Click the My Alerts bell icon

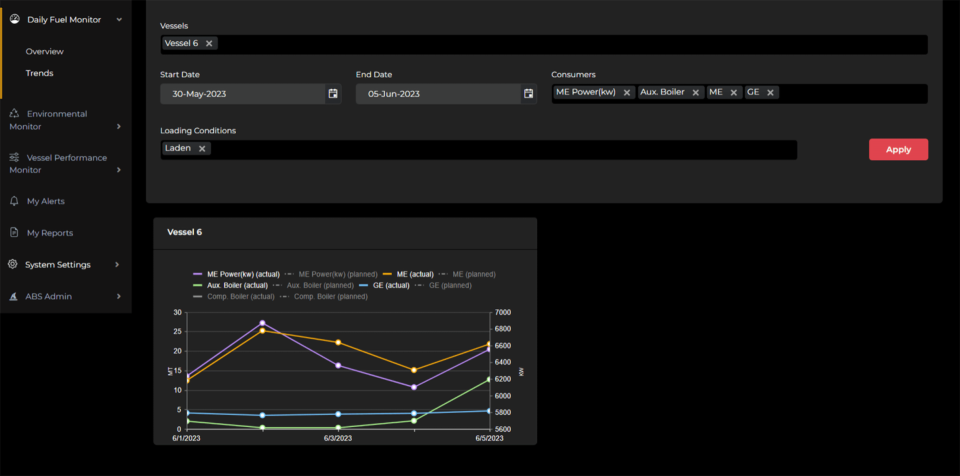pyautogui.click(x=15, y=201)
